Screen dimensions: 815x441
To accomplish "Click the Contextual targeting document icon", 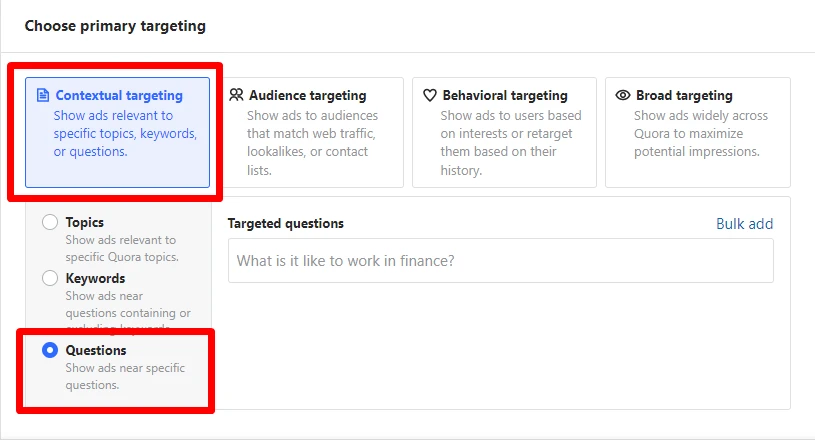I will tap(43, 95).
